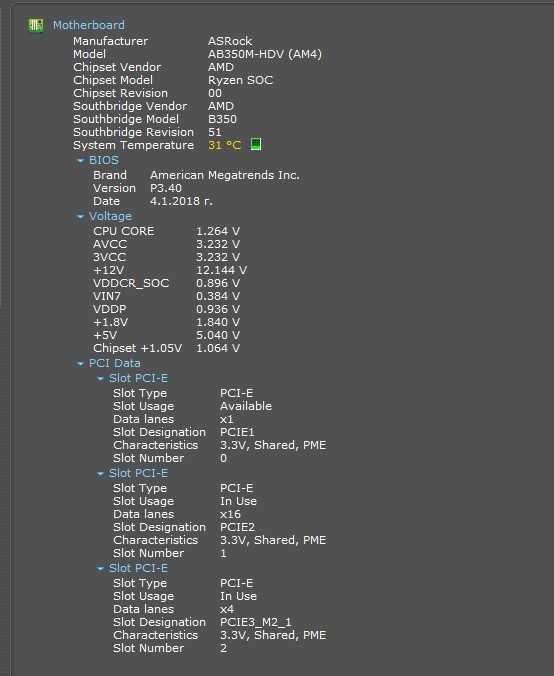Select the 1.064 V chipset value
This screenshot has width=554, height=676.
pyautogui.click(x=218, y=348)
